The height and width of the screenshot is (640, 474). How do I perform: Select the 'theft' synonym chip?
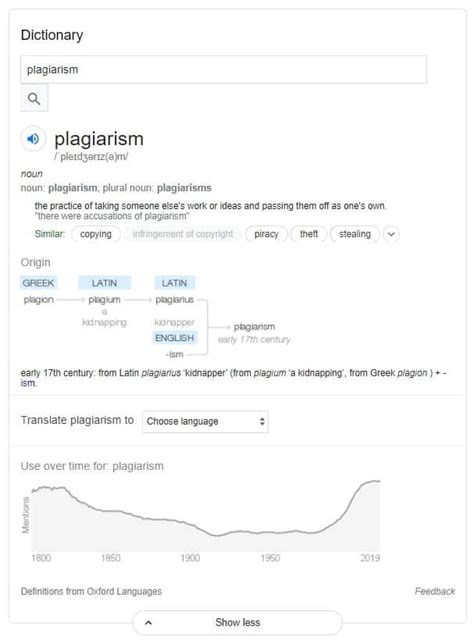309,234
